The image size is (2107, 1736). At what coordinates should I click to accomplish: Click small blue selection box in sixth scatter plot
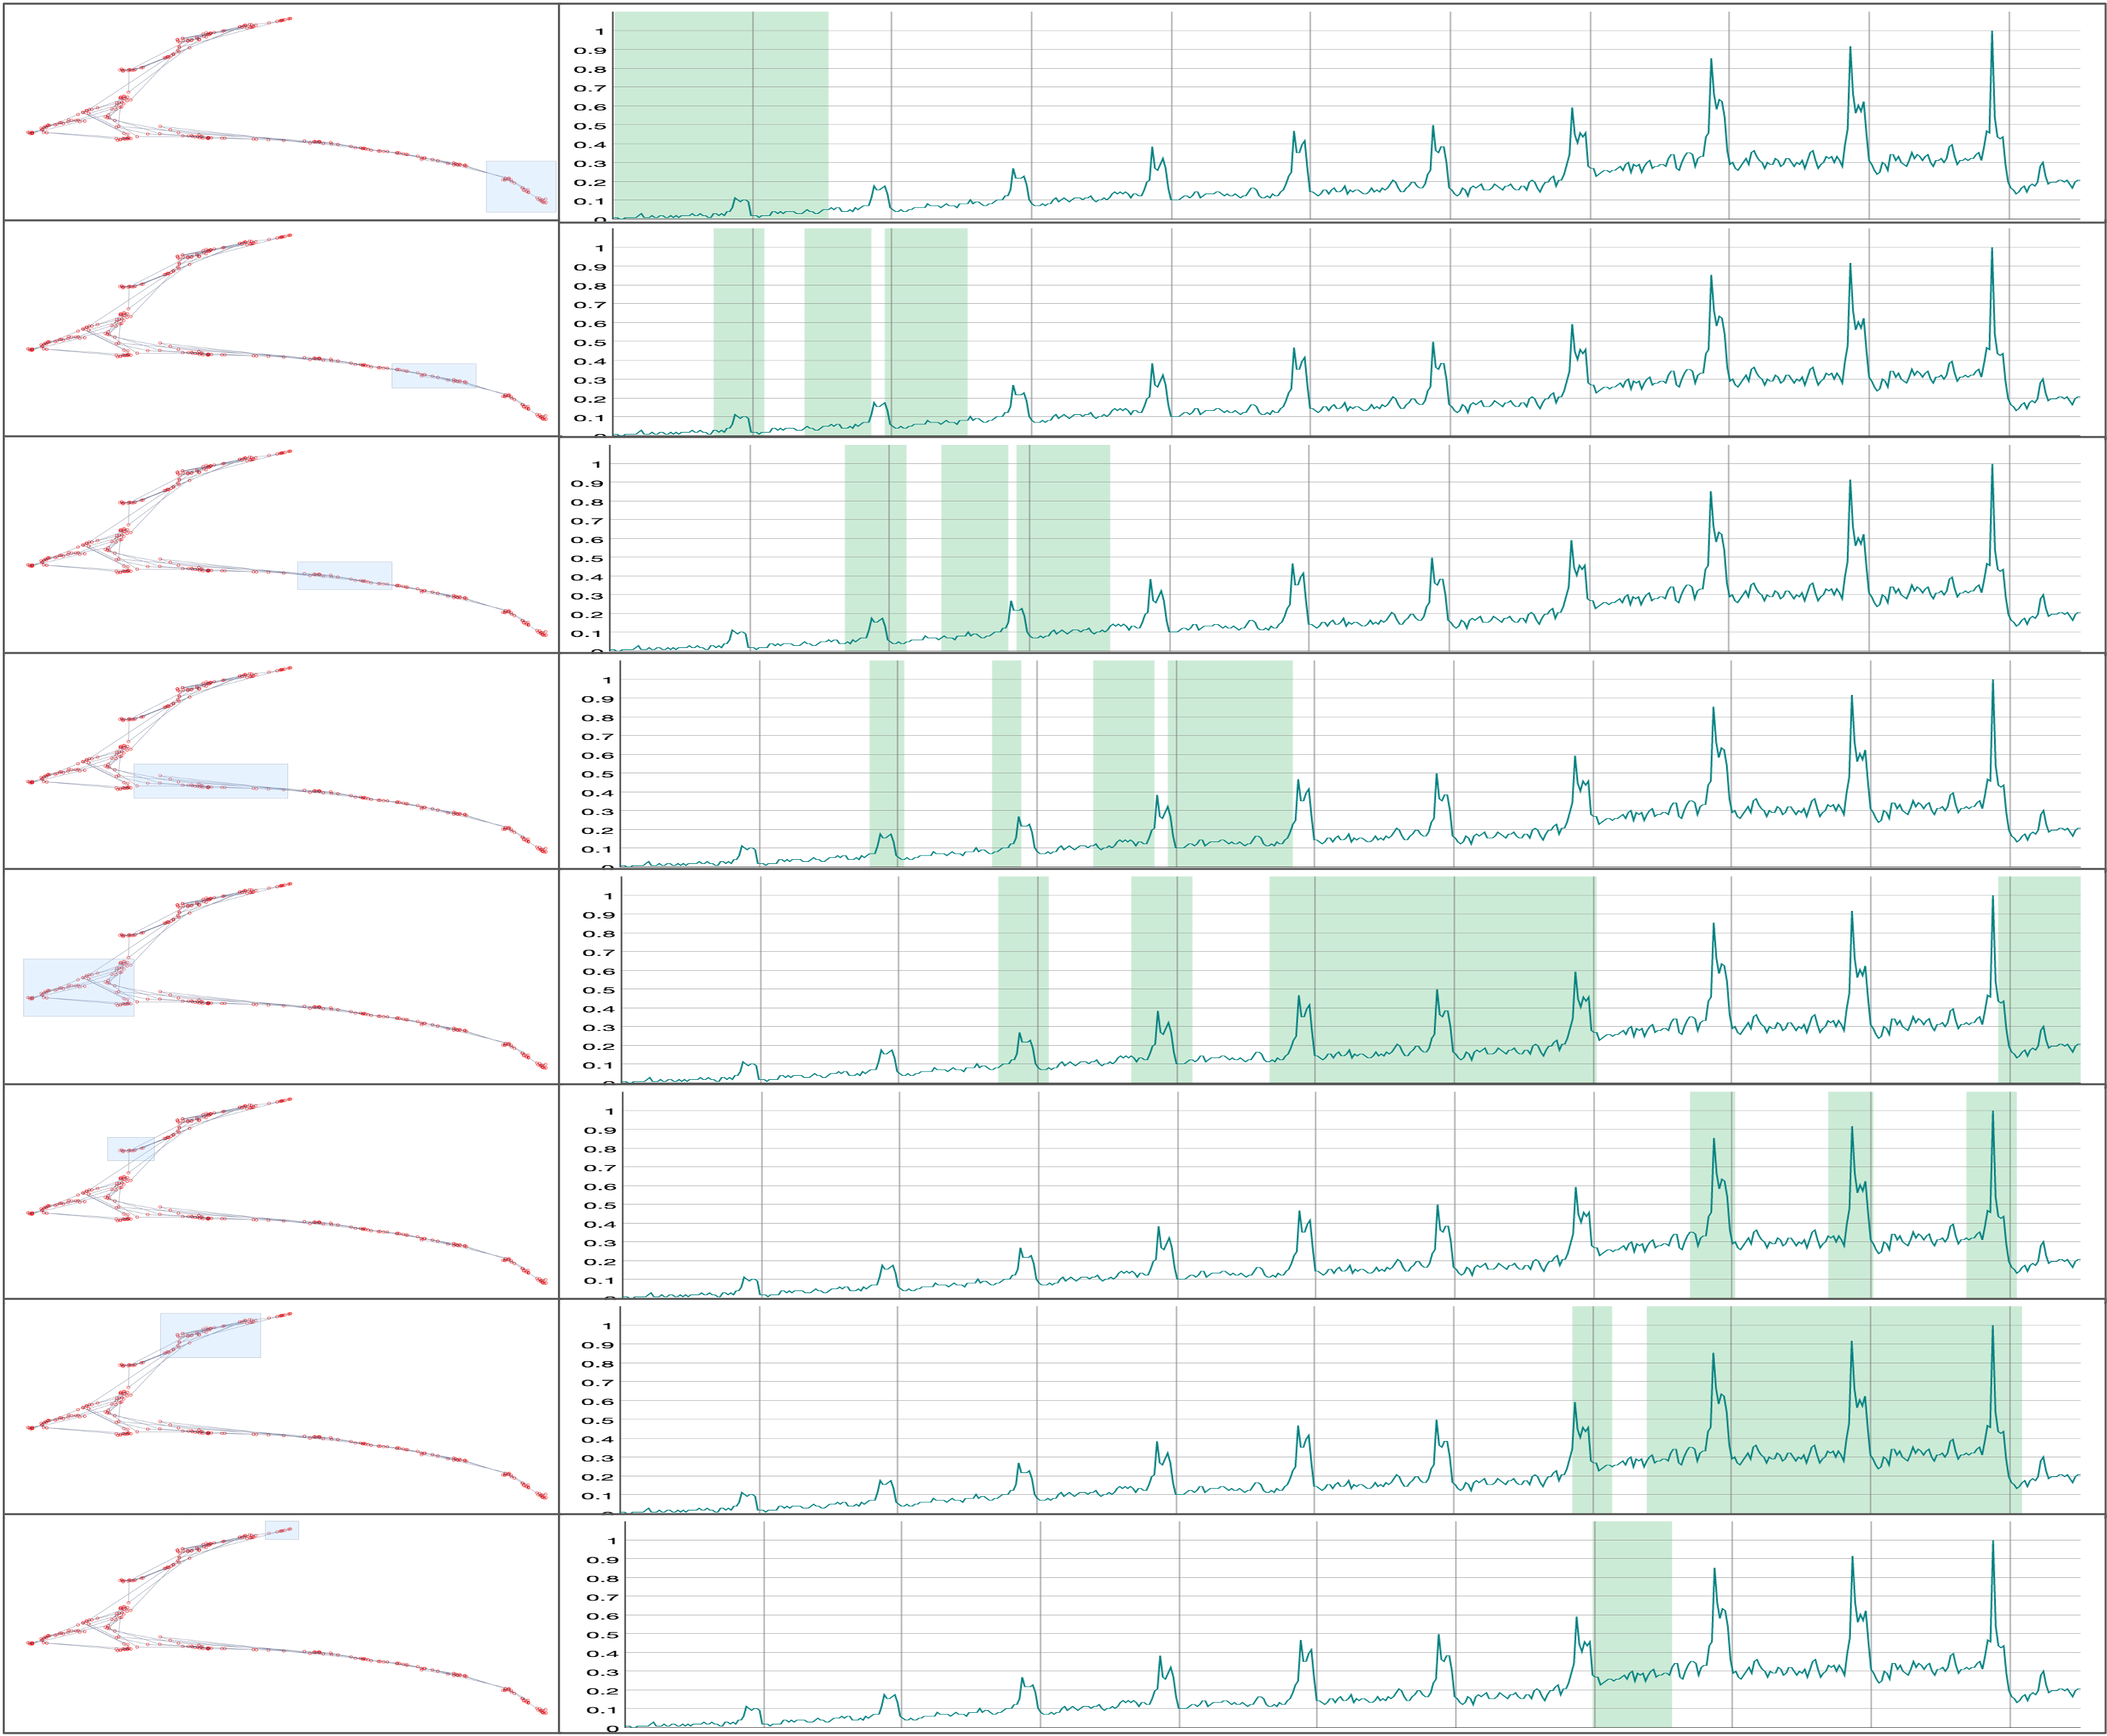(131, 1148)
